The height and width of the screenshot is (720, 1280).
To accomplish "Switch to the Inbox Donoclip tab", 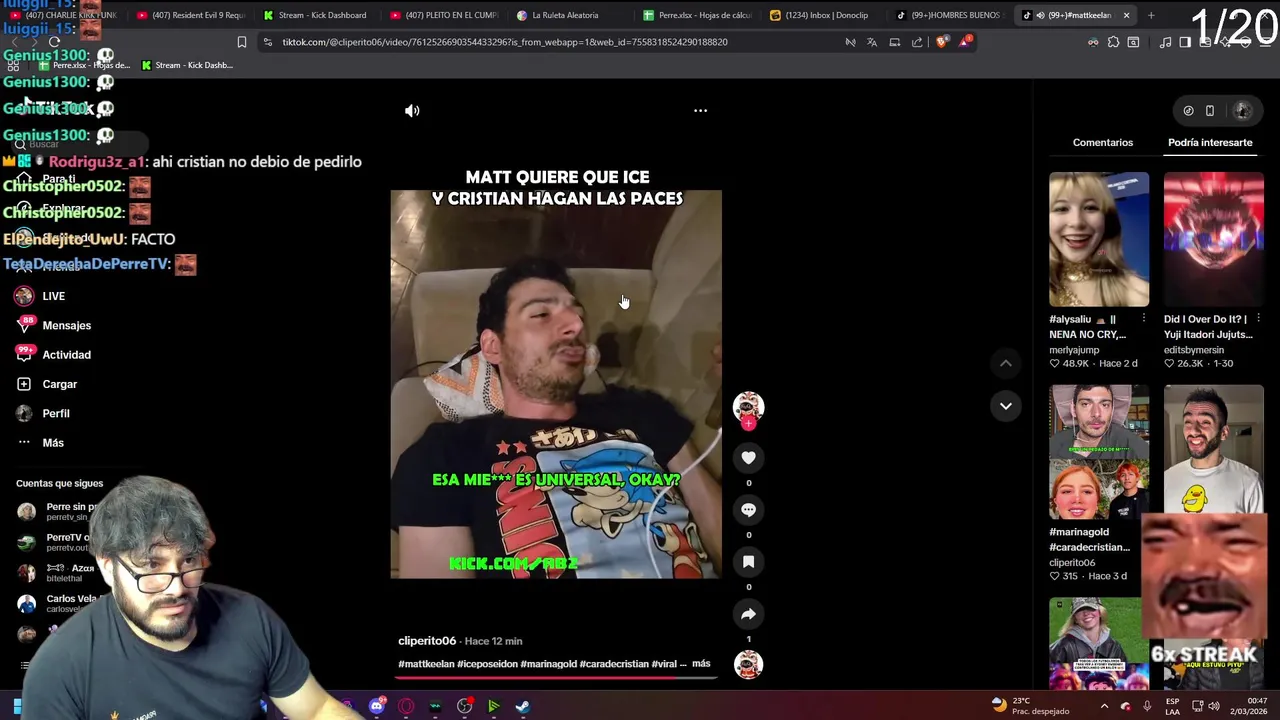I will tap(824, 15).
